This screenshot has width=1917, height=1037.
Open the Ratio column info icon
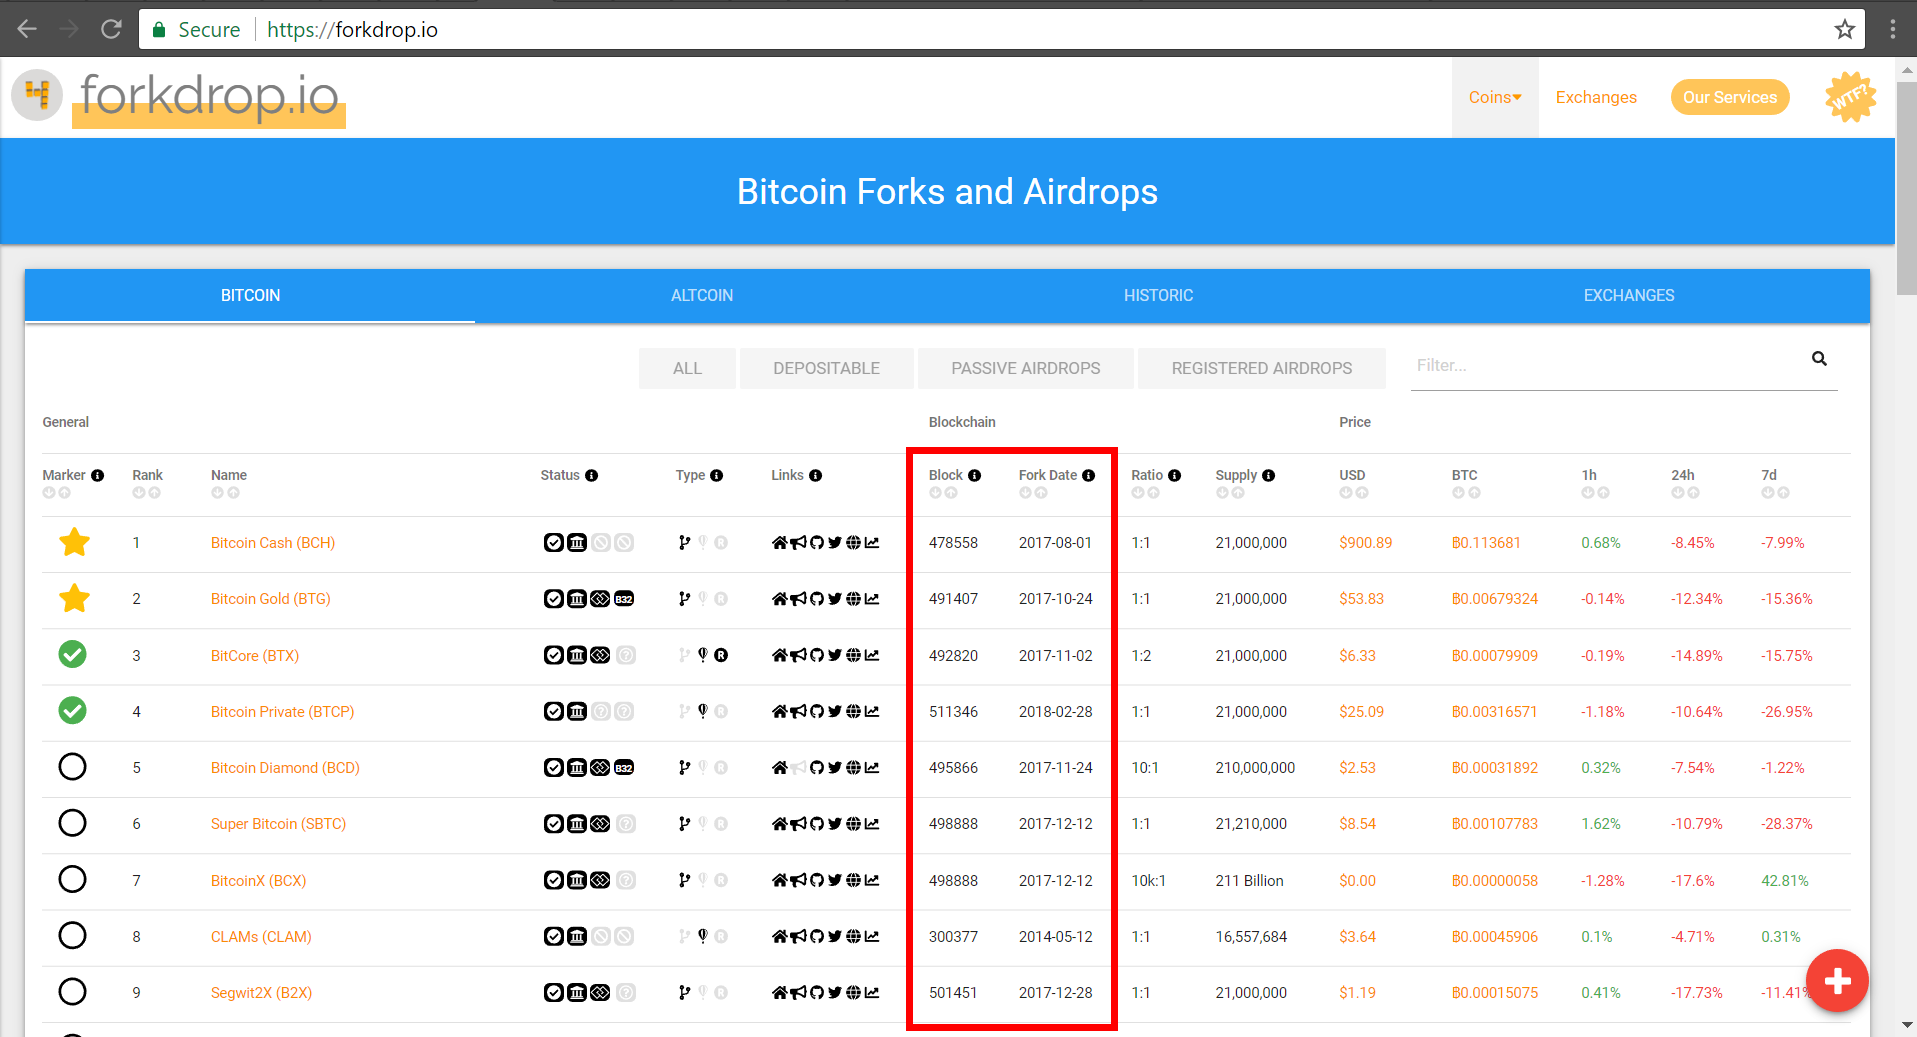(x=1174, y=475)
